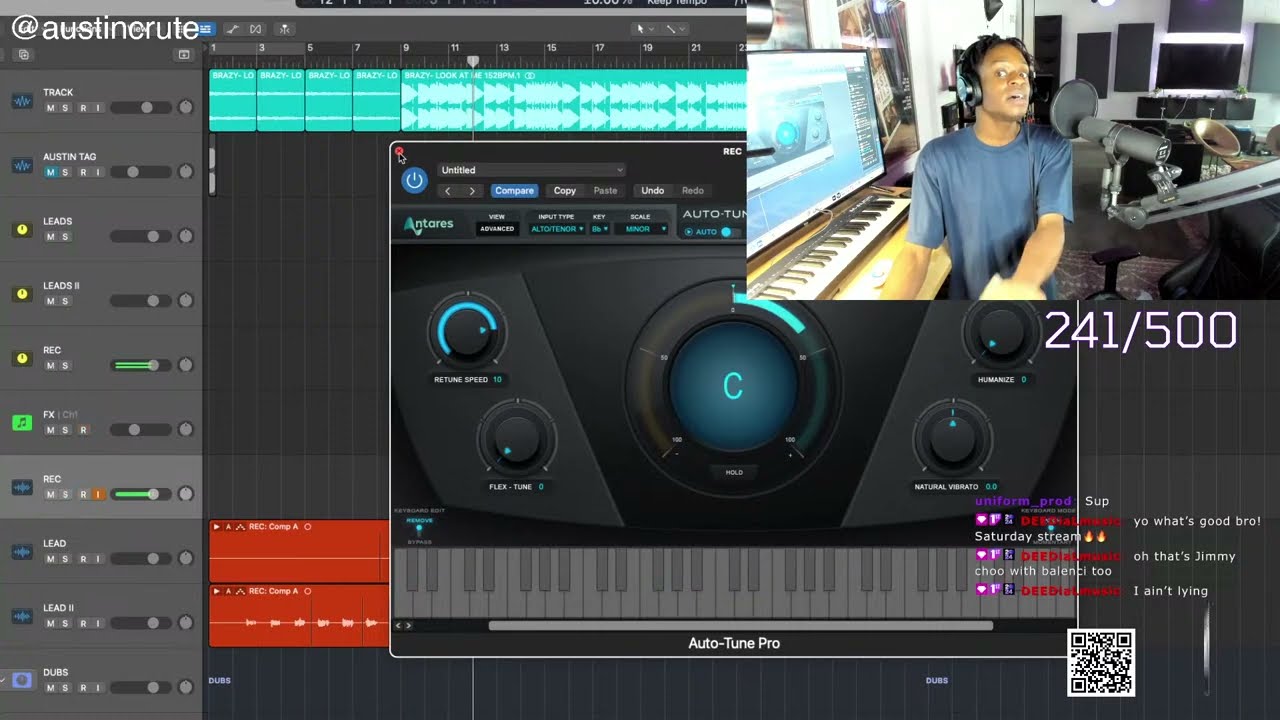Disable input monitoring on selected REC track
Image resolution: width=1280 pixels, height=720 pixels.
[x=97, y=494]
